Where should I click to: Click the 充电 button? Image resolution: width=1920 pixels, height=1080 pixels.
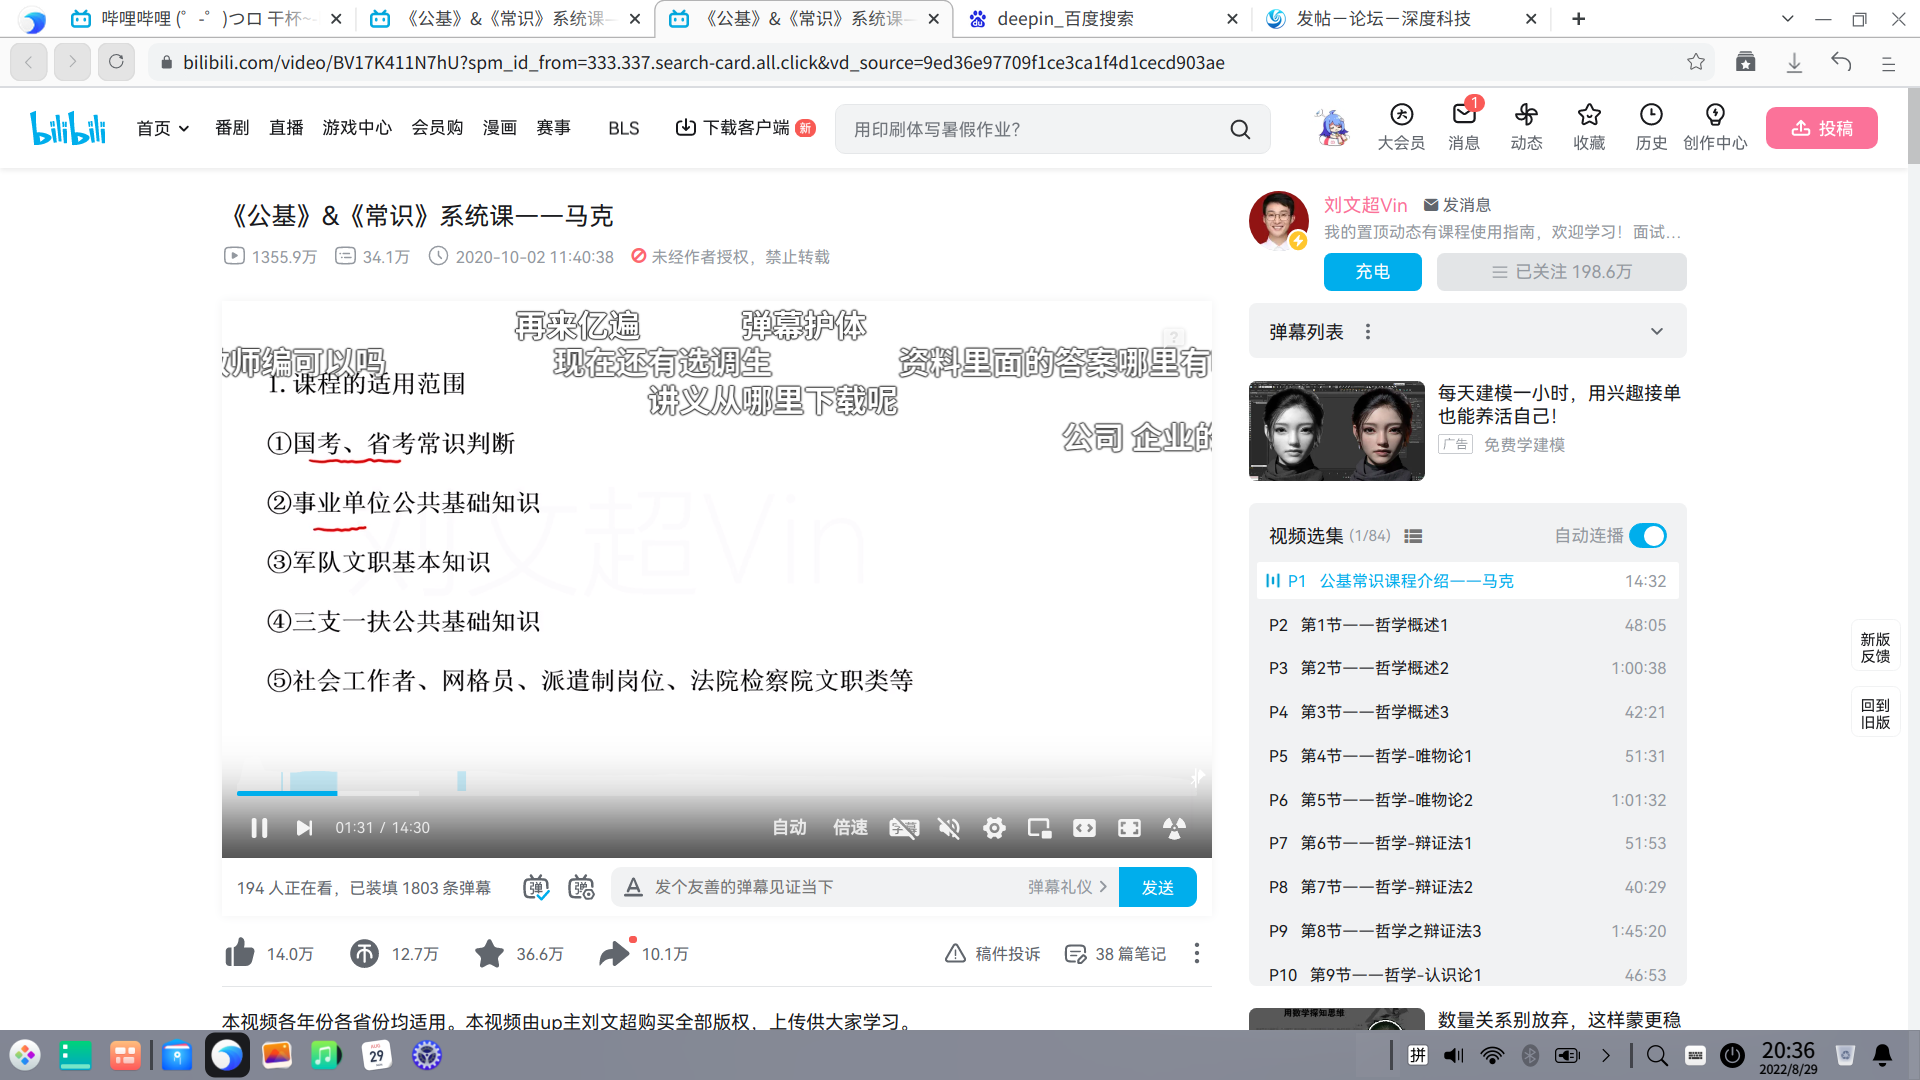[x=1372, y=272]
